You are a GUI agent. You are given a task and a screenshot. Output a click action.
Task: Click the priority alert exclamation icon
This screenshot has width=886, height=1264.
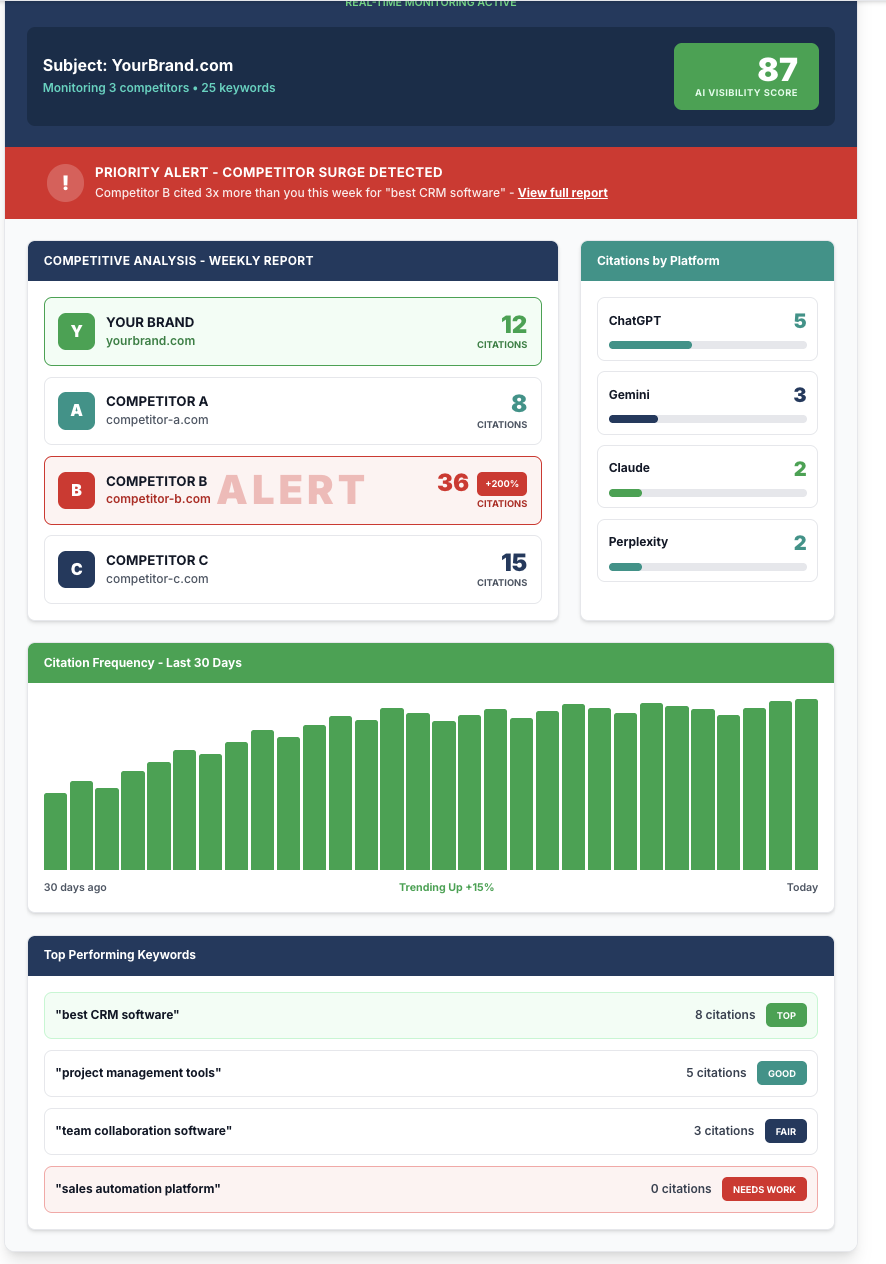[x=65, y=183]
